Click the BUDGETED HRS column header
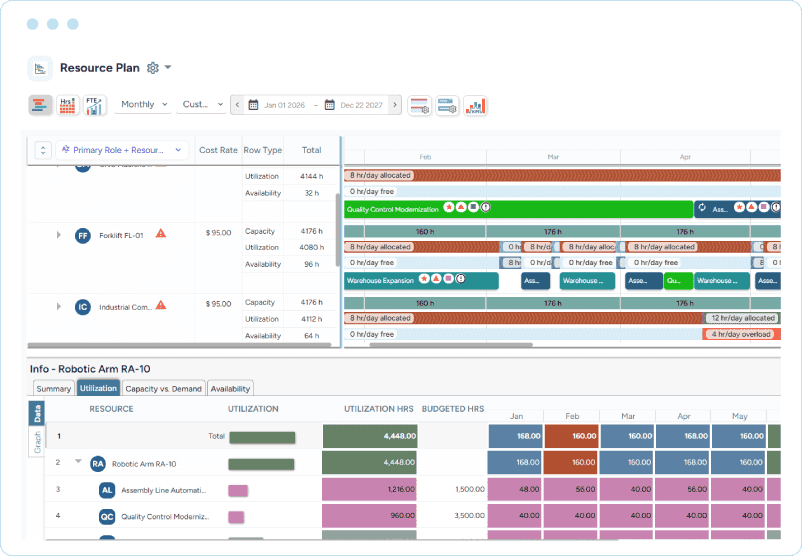Screen dimensions: 802x556 coord(453,409)
